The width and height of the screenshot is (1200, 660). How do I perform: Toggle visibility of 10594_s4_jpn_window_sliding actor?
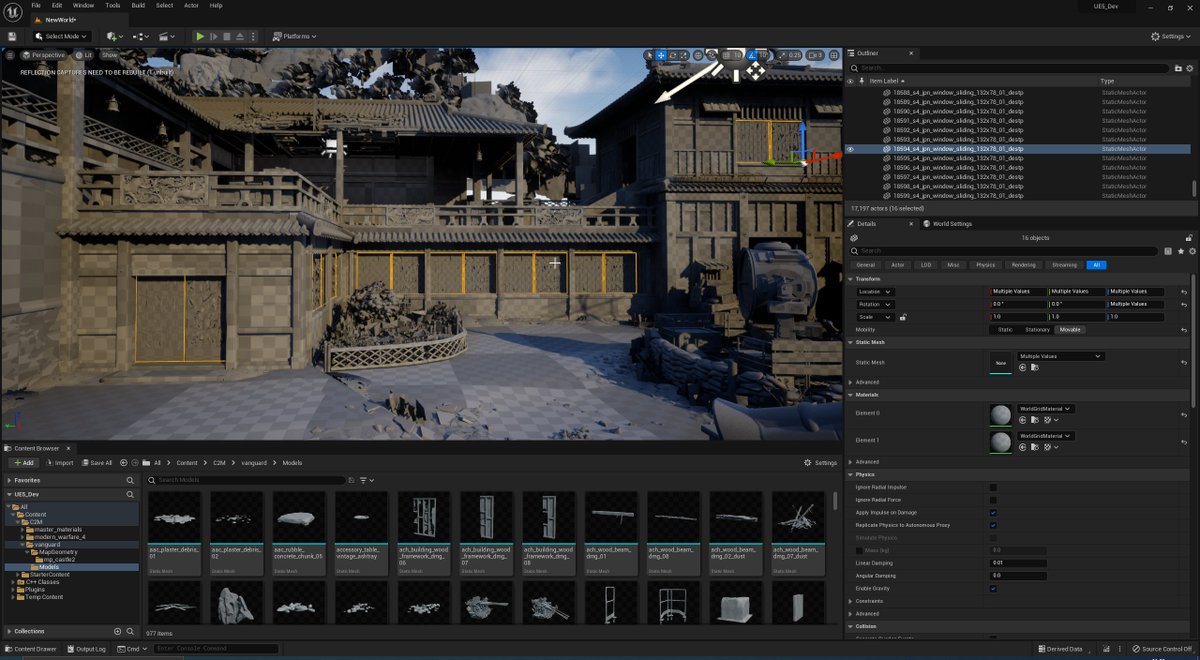click(851, 149)
